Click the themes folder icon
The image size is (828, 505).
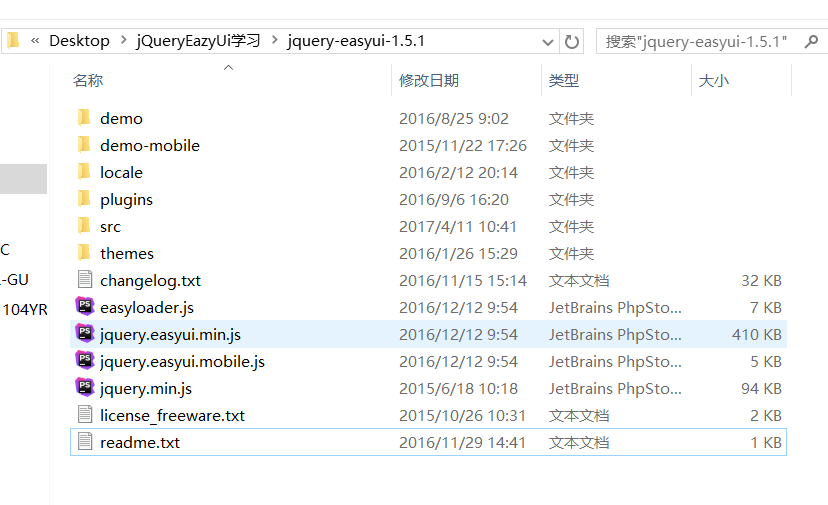[84, 252]
